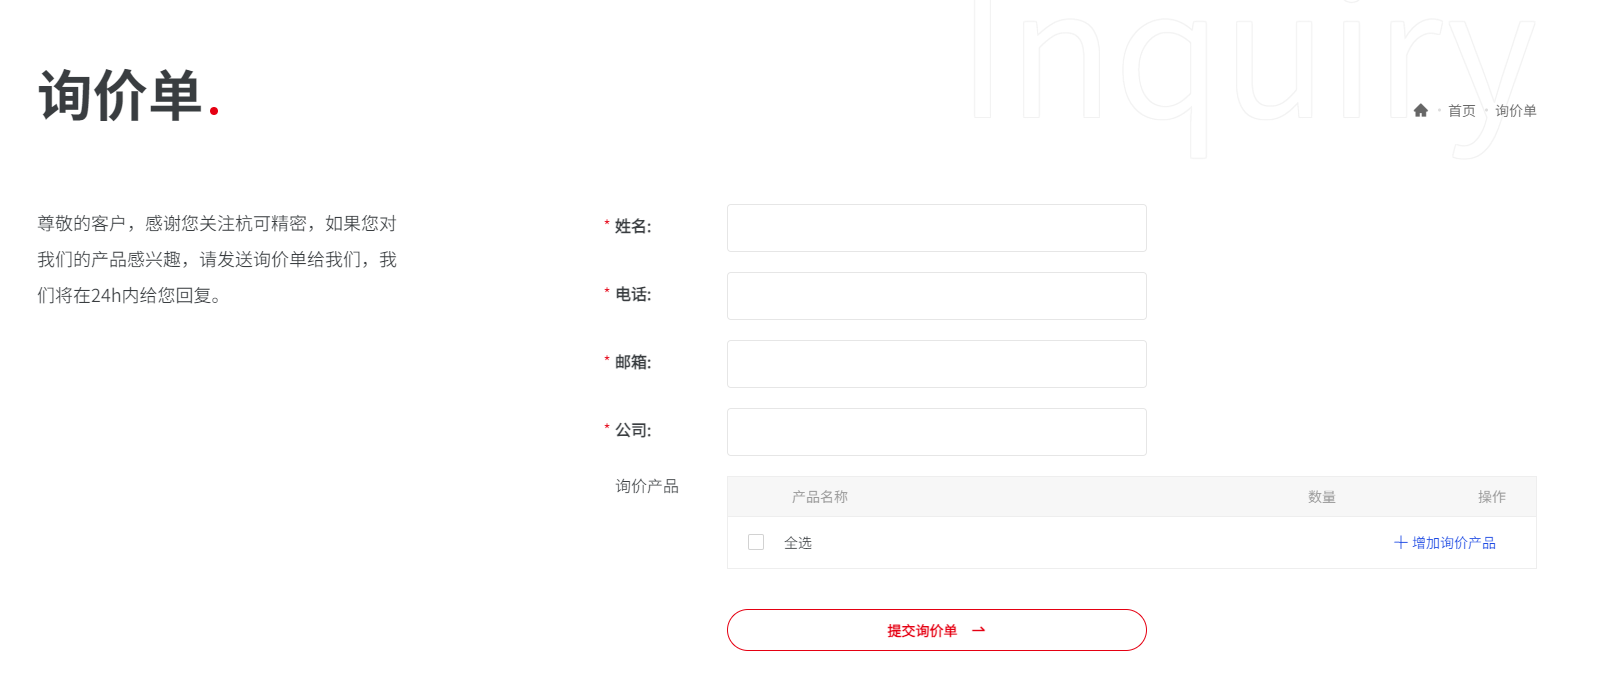The width and height of the screenshot is (1605, 700).
Task: Click the 全选 label text
Action: 798,543
